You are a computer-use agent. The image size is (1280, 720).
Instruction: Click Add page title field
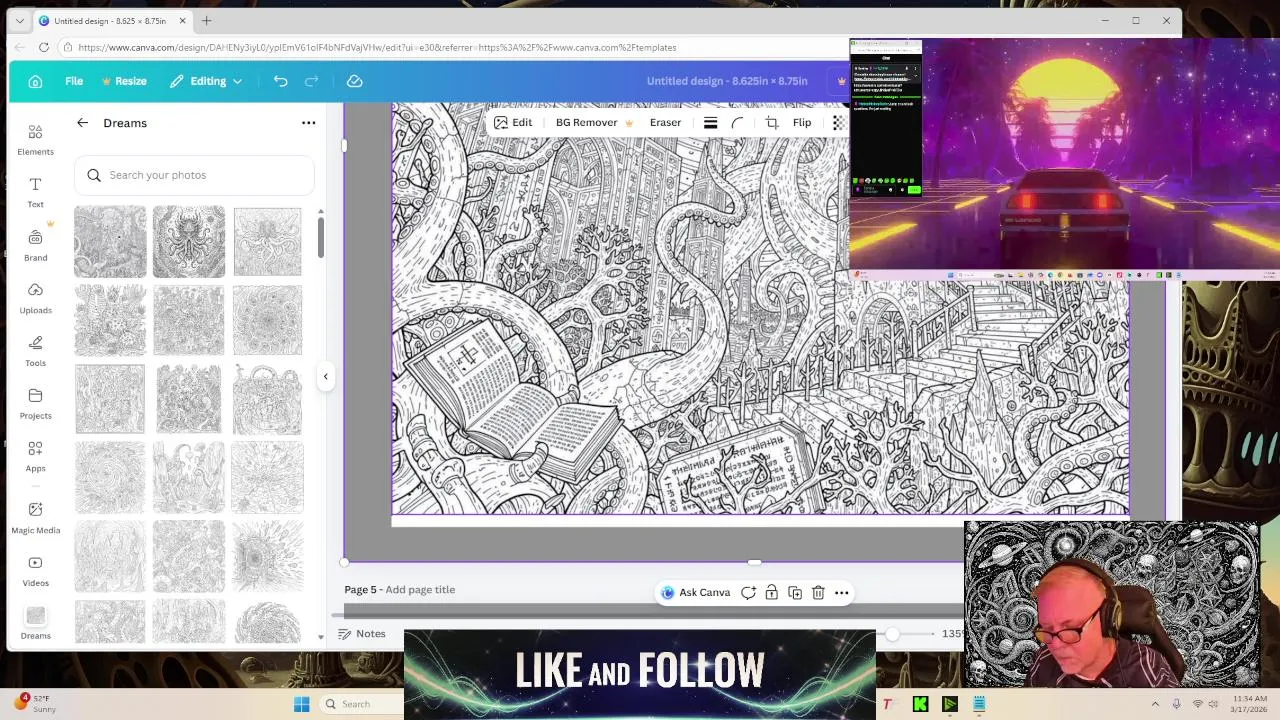[420, 590]
